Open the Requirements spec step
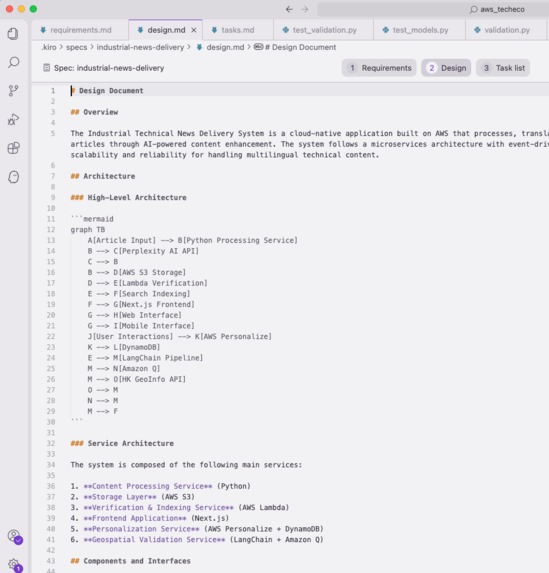549x573 pixels. coord(379,68)
